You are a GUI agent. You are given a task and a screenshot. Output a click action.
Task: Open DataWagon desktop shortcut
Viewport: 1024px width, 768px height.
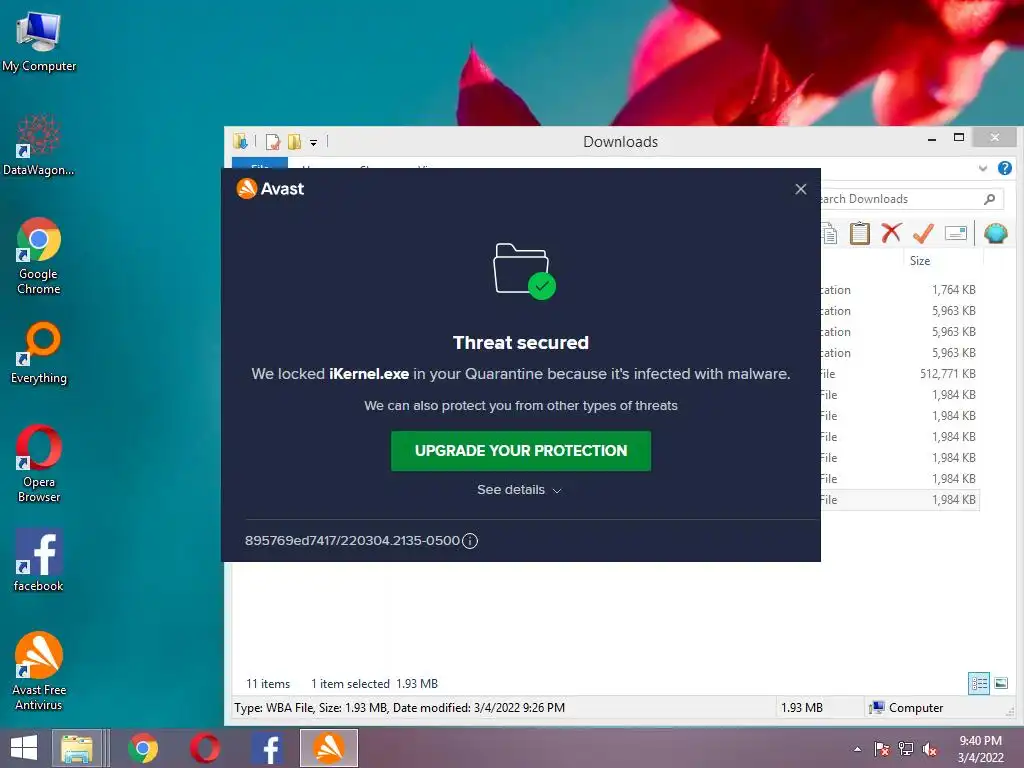(39, 145)
